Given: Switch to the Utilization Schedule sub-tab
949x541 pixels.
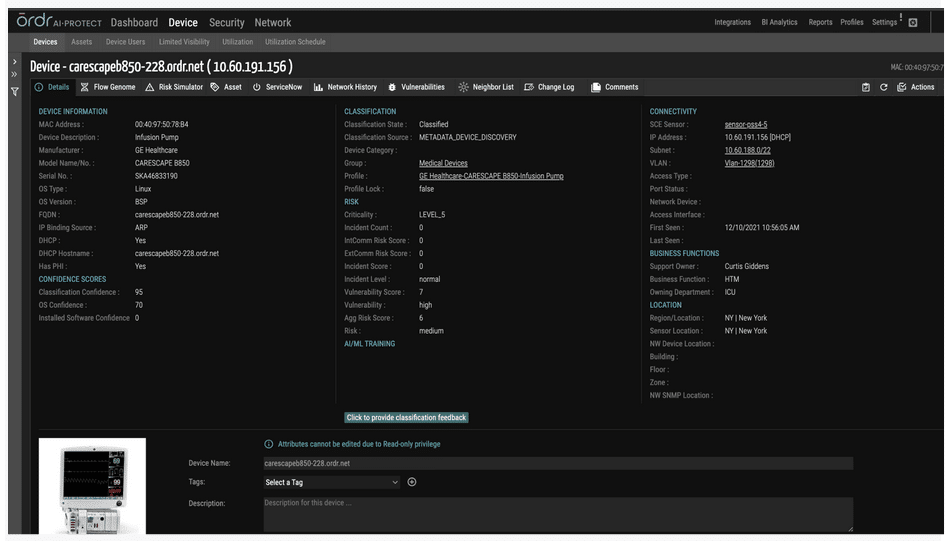Looking at the screenshot, I should coord(295,42).
